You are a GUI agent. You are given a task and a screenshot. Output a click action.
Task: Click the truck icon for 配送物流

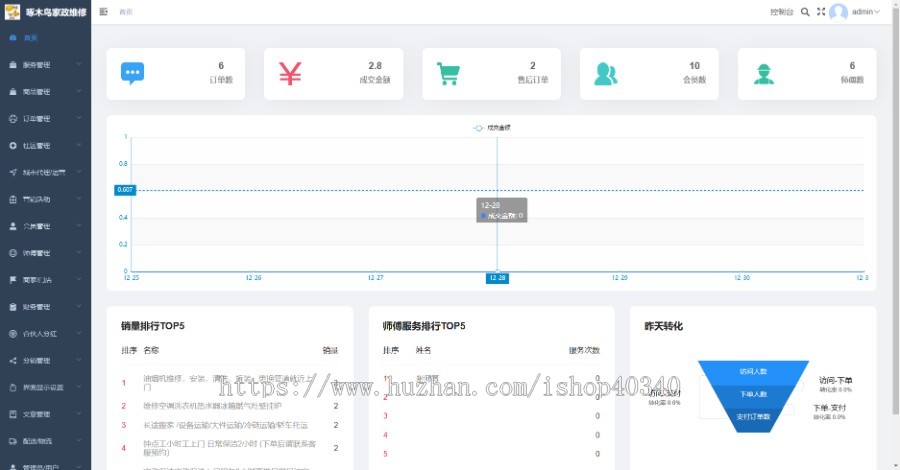[x=13, y=441]
